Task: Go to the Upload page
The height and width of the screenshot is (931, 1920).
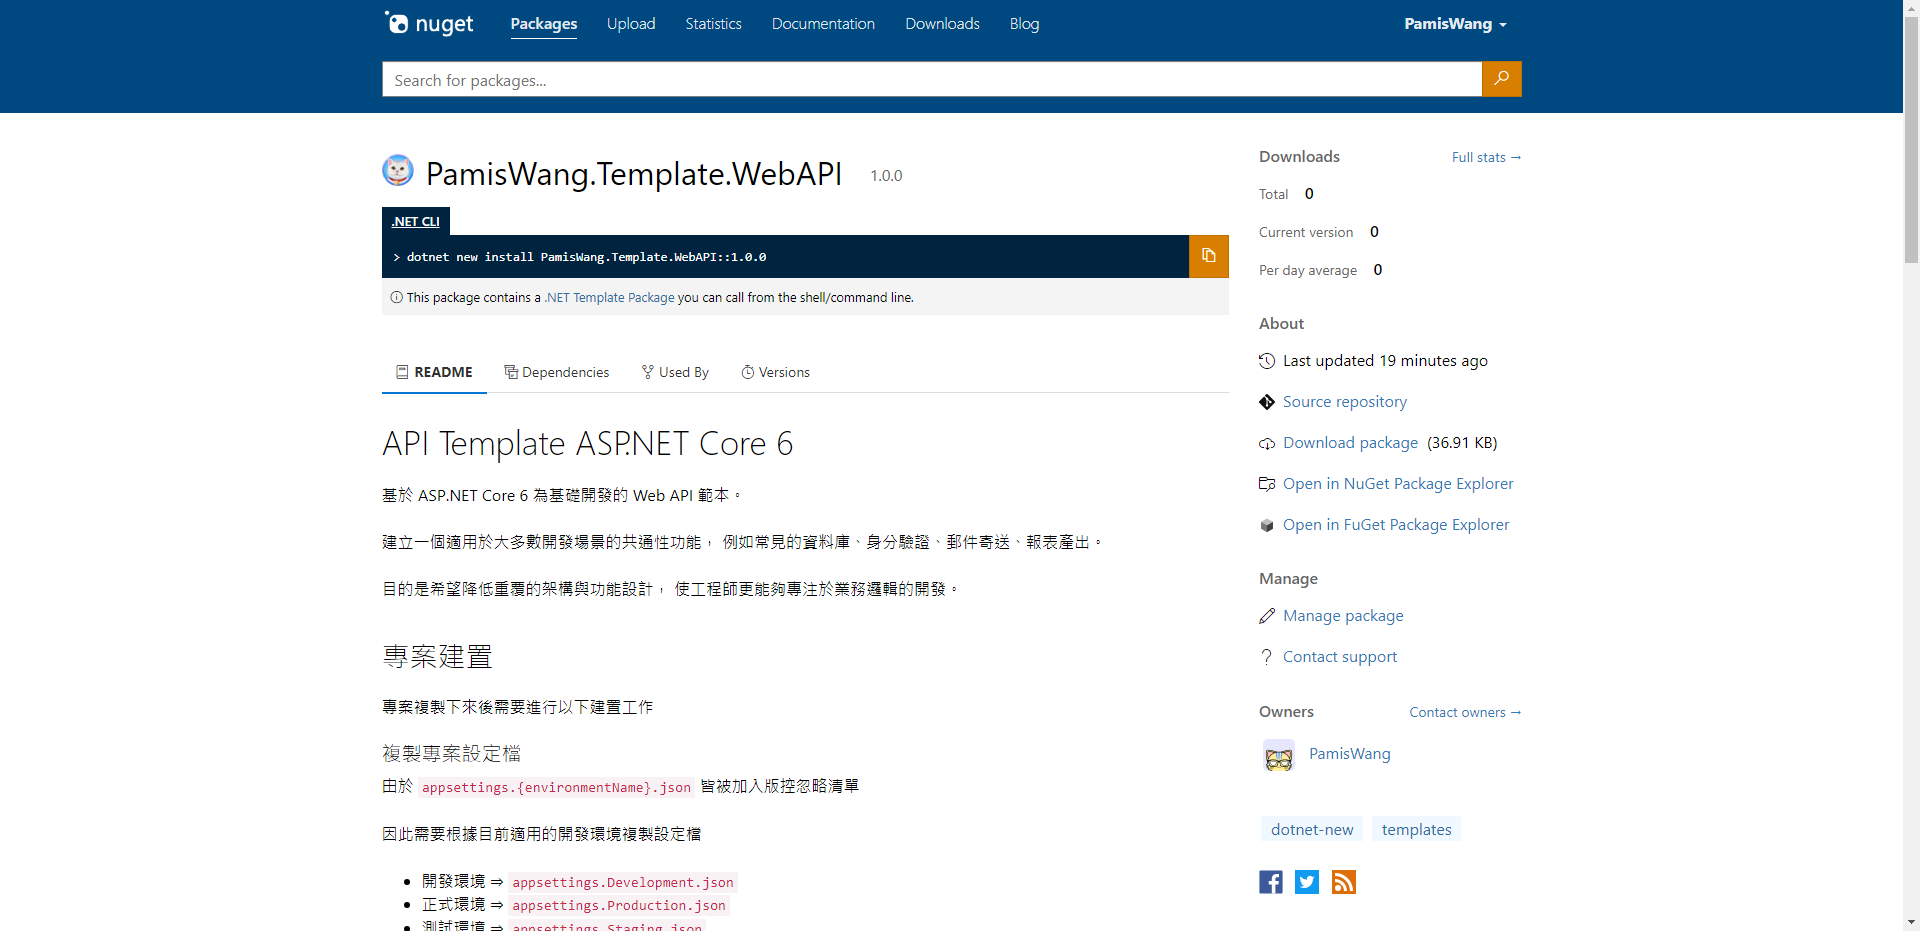Action: point(631,24)
